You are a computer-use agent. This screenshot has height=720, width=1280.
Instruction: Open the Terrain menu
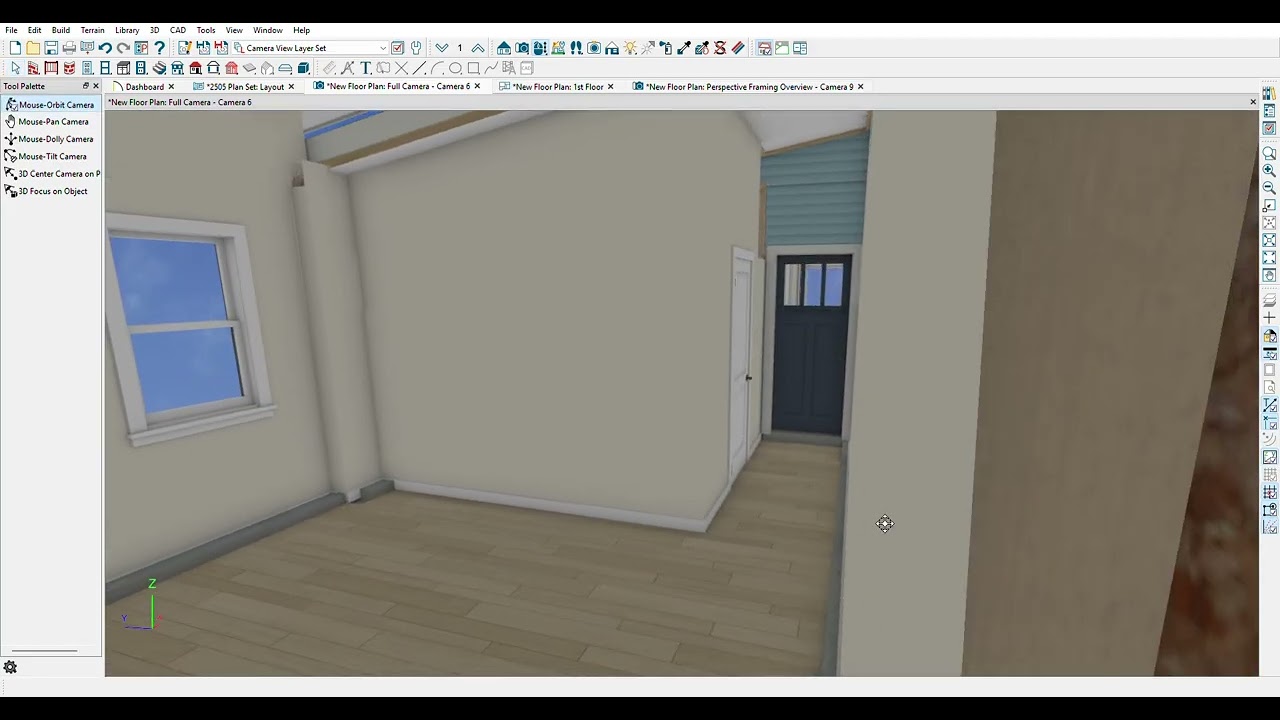(92, 30)
